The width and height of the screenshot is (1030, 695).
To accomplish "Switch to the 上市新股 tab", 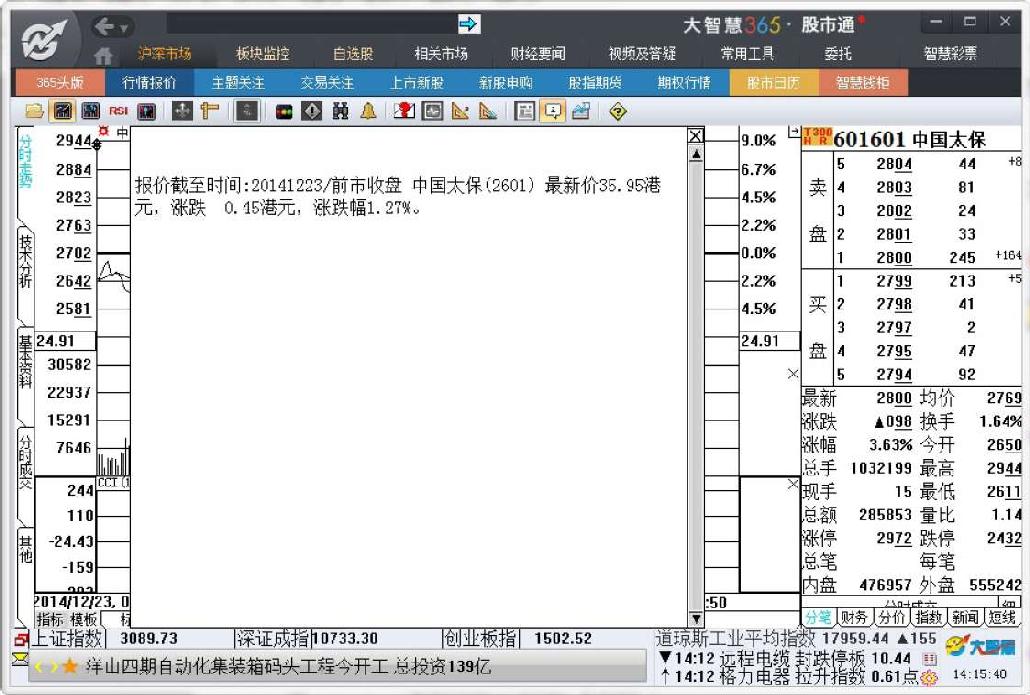I will pos(416,83).
